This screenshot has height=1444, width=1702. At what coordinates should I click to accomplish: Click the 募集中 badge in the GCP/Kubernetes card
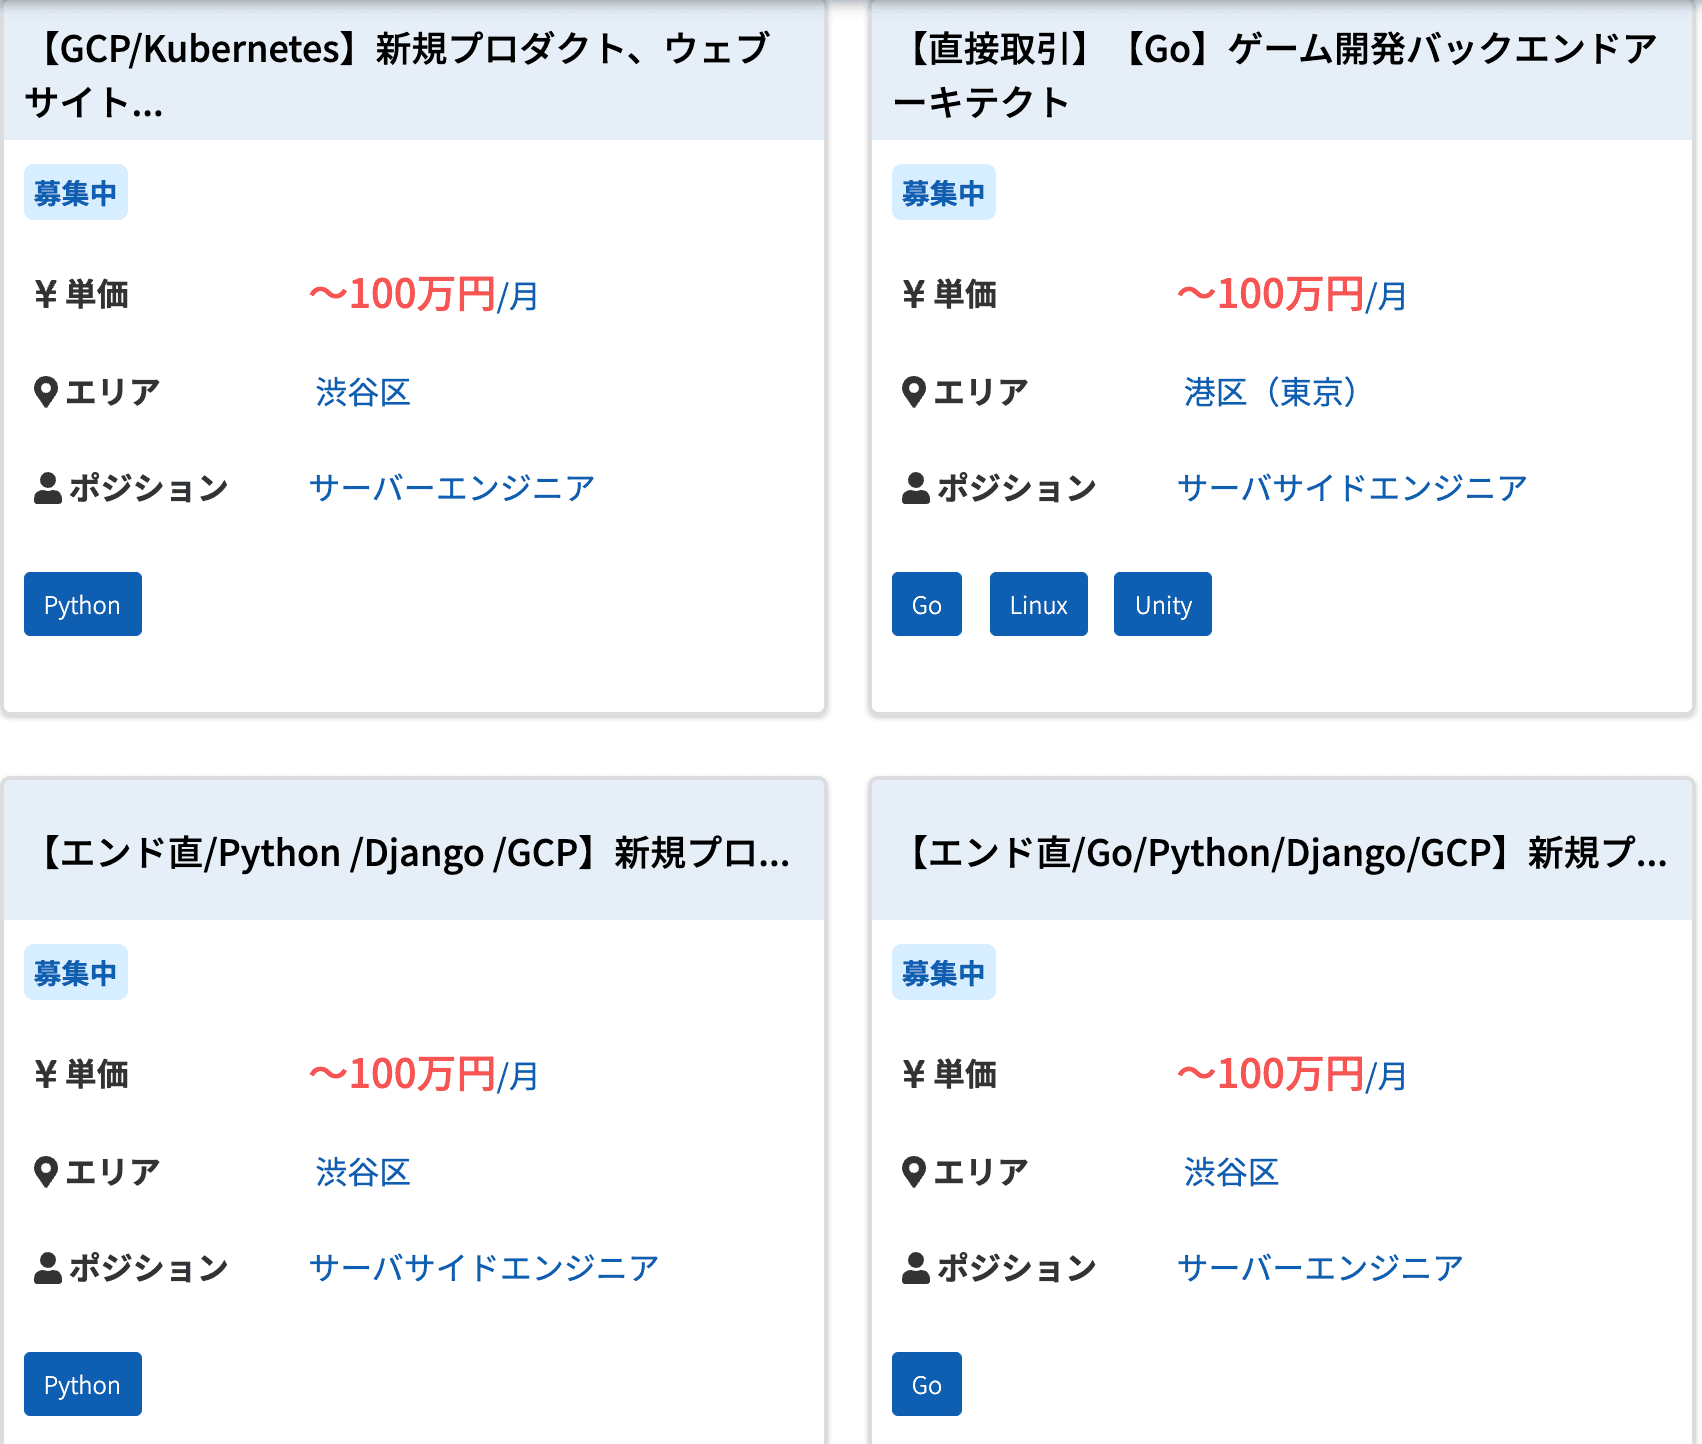coord(76,192)
